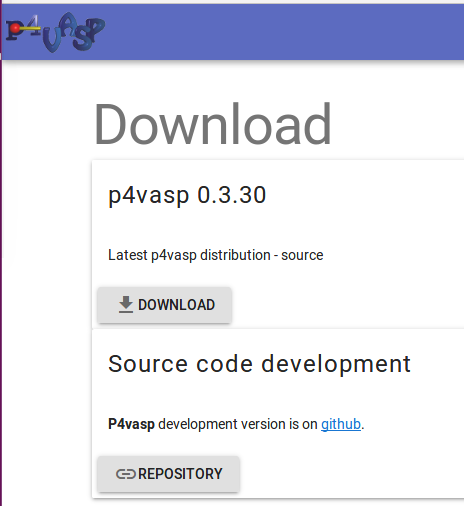Viewport: 464px width, 506px height.
Task: Download the p4vasp 0.3.30 source distribution
Action: pos(164,305)
